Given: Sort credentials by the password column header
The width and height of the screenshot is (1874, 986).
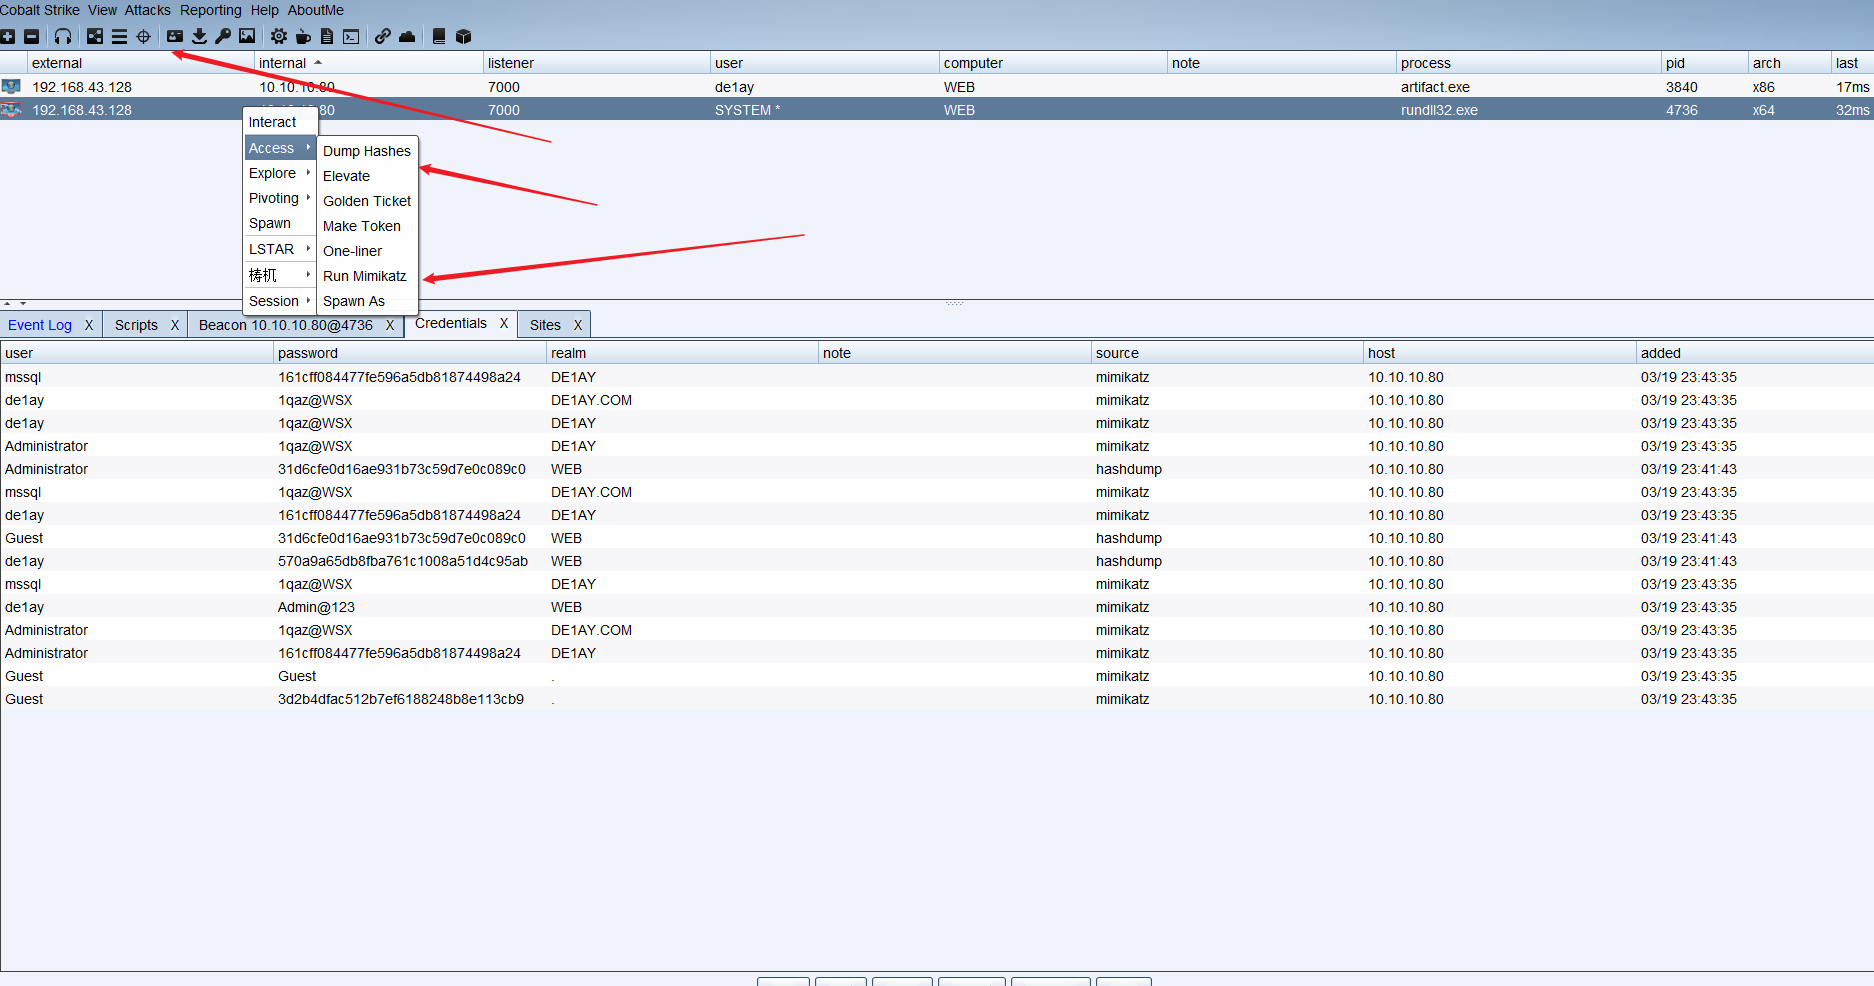Looking at the screenshot, I should 409,353.
